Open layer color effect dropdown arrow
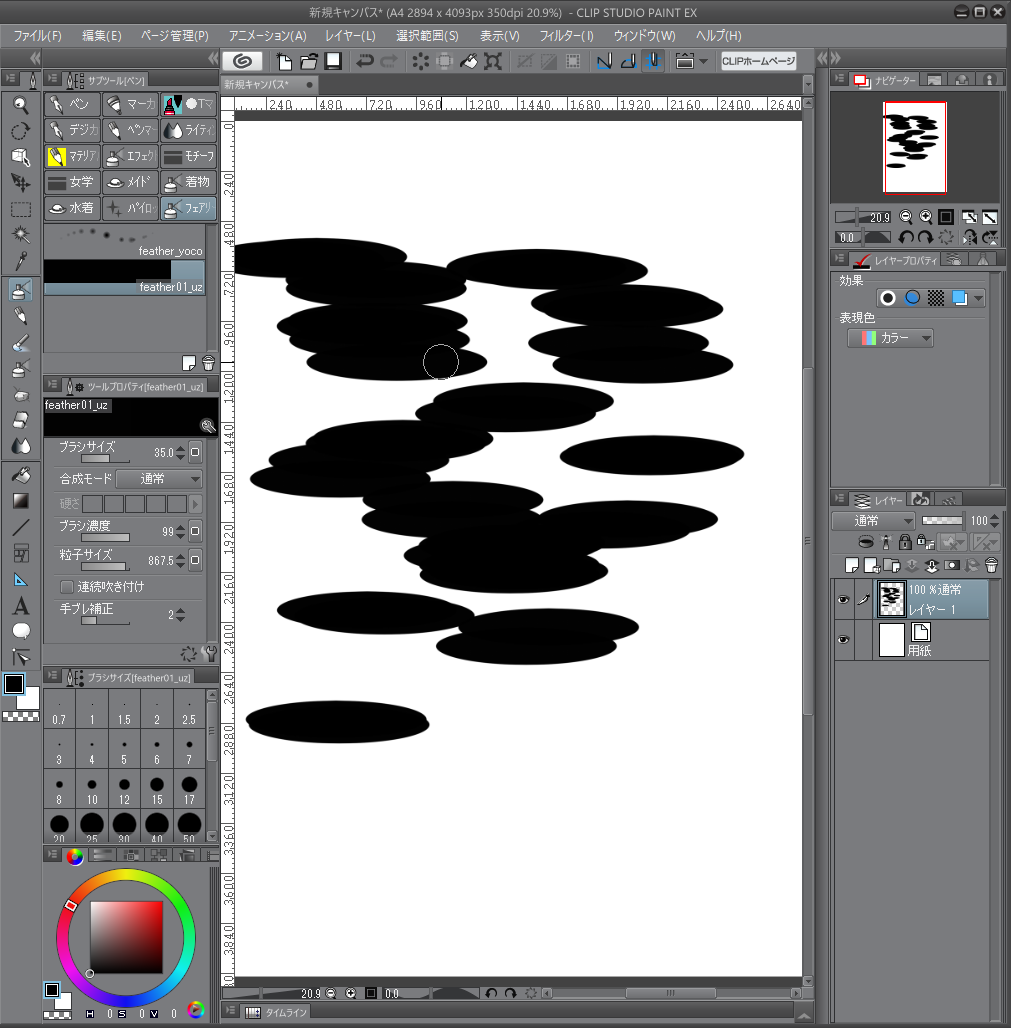Screen dimensions: 1011x1028 [x=978, y=298]
